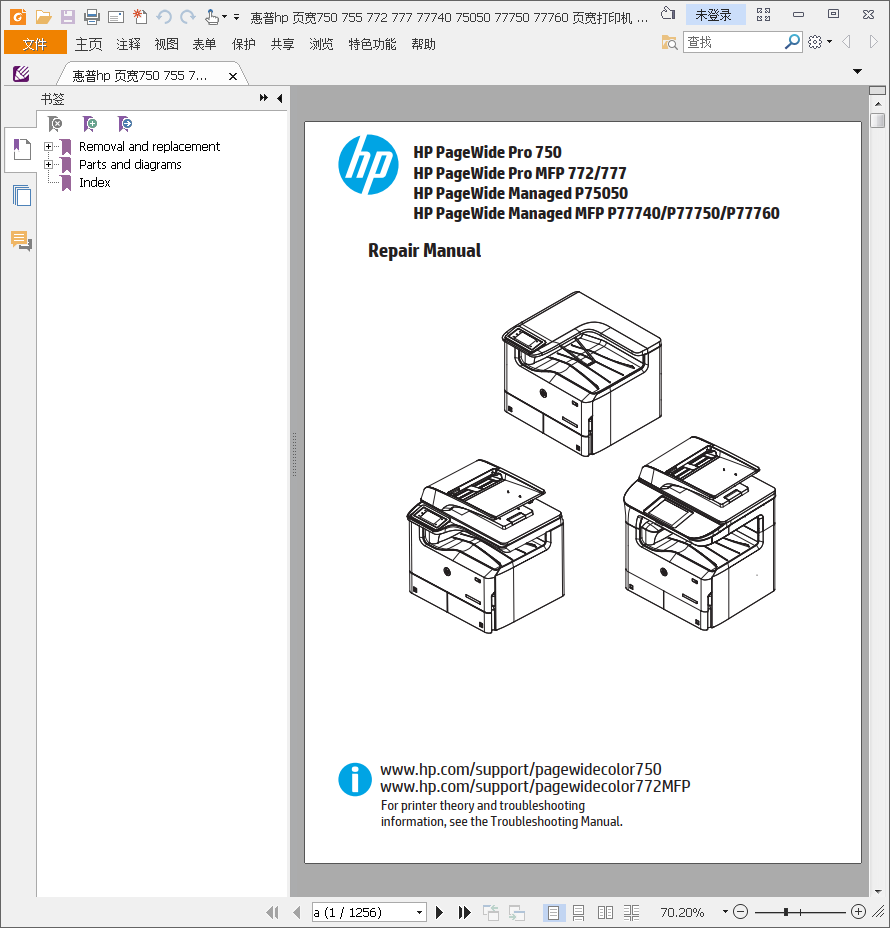This screenshot has width=890, height=928.
Task: Open the 保护 protect tab
Action: tap(243, 44)
